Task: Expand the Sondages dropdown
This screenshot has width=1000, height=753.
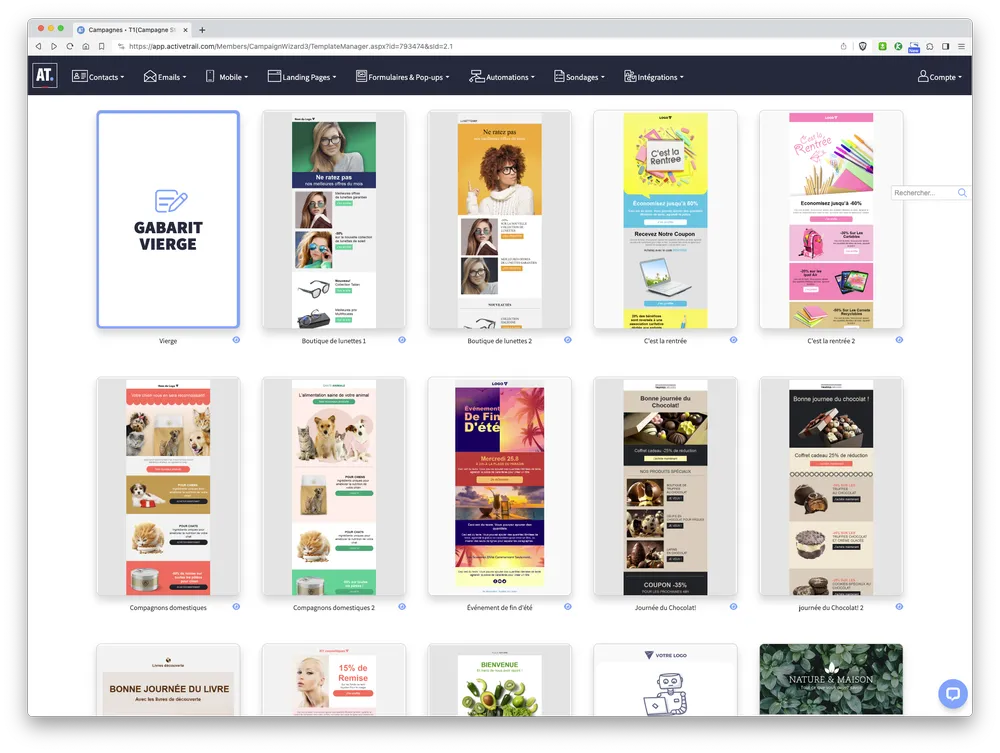Action: click(580, 76)
